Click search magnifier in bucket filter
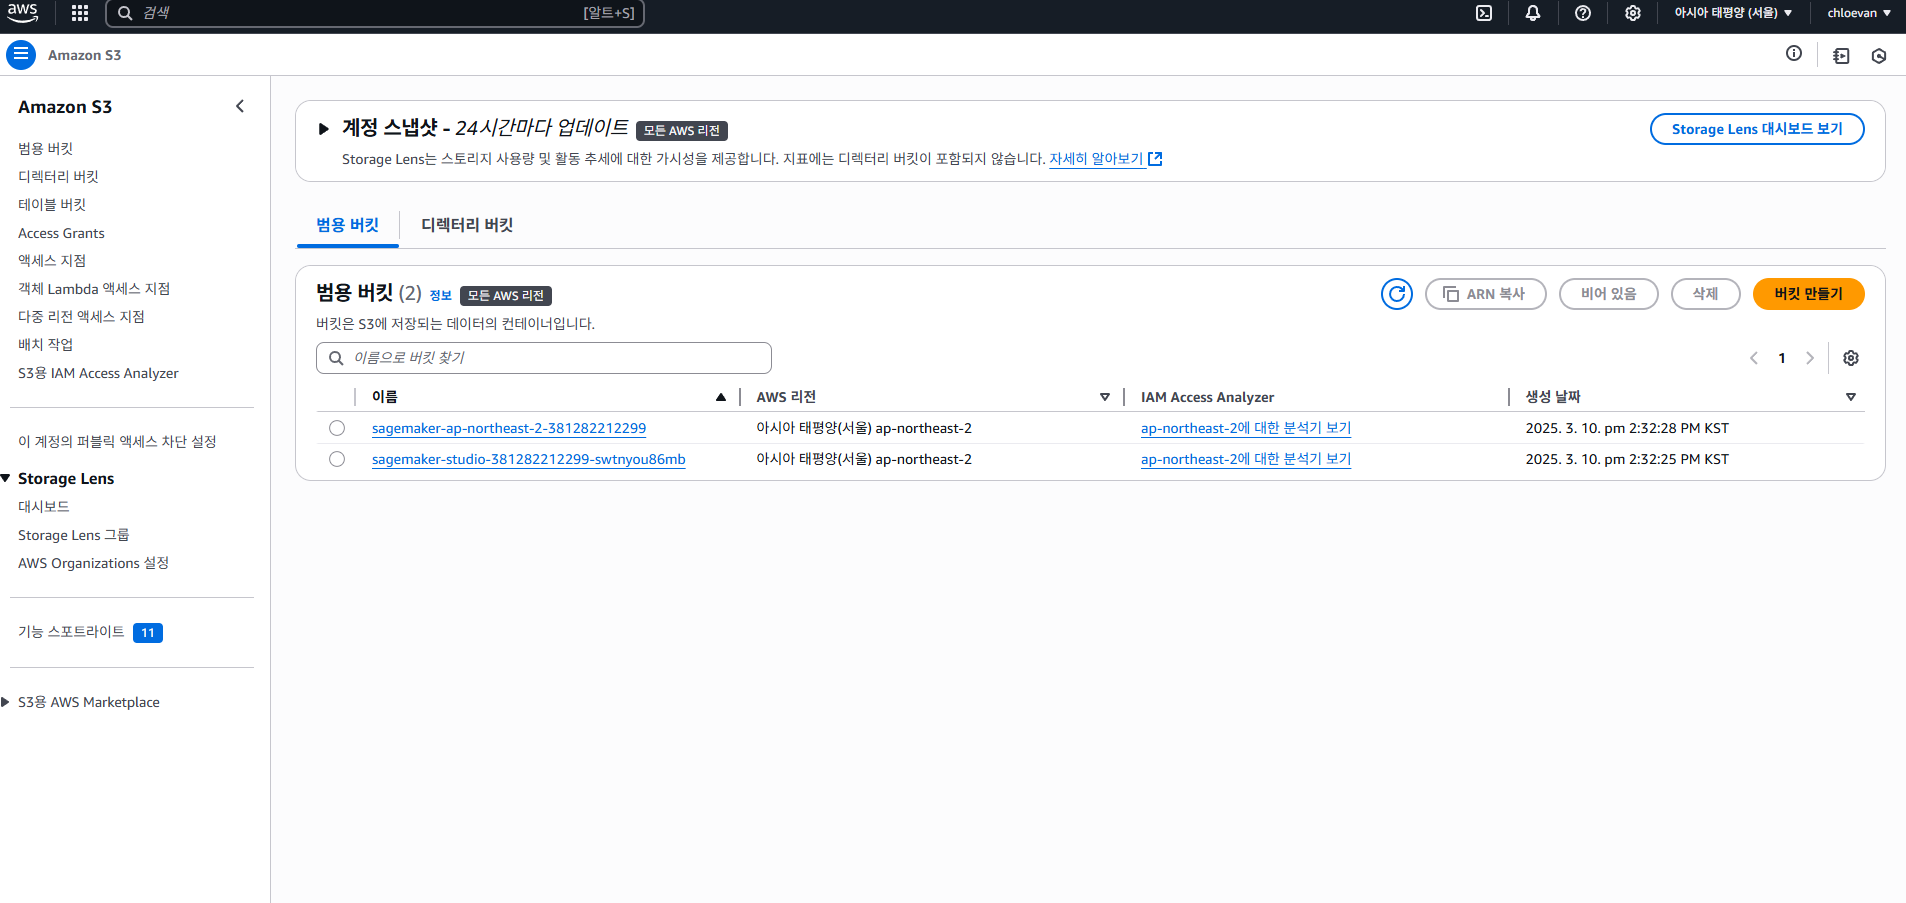This screenshot has height=903, width=1906. 336,358
